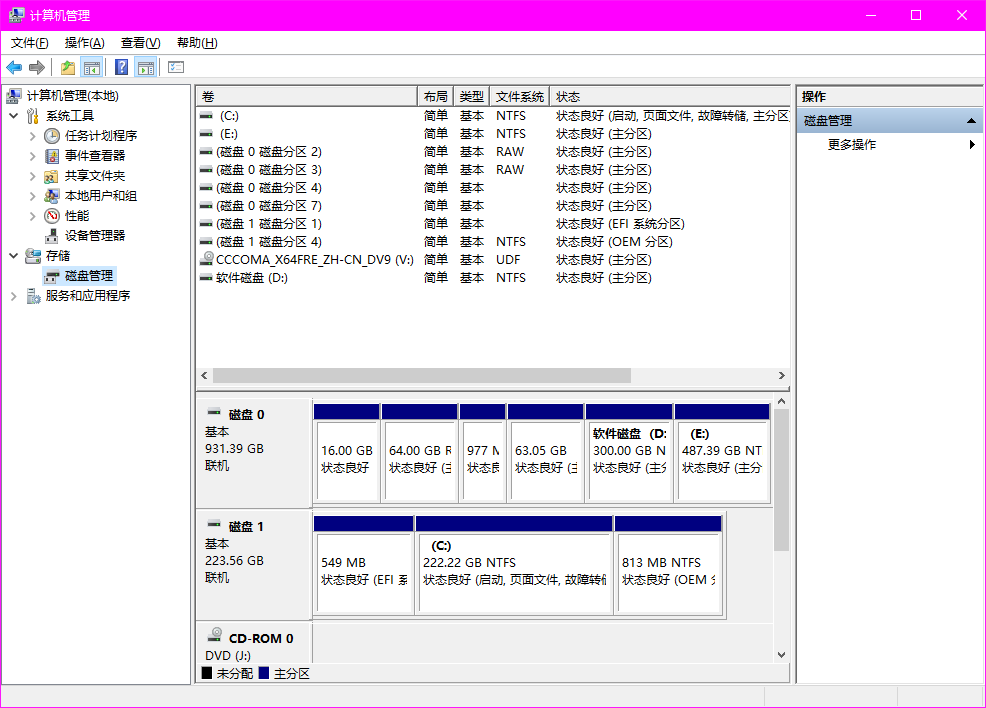The image size is (986, 708).
Task: Sort by the 类型 column header
Action: (472, 96)
